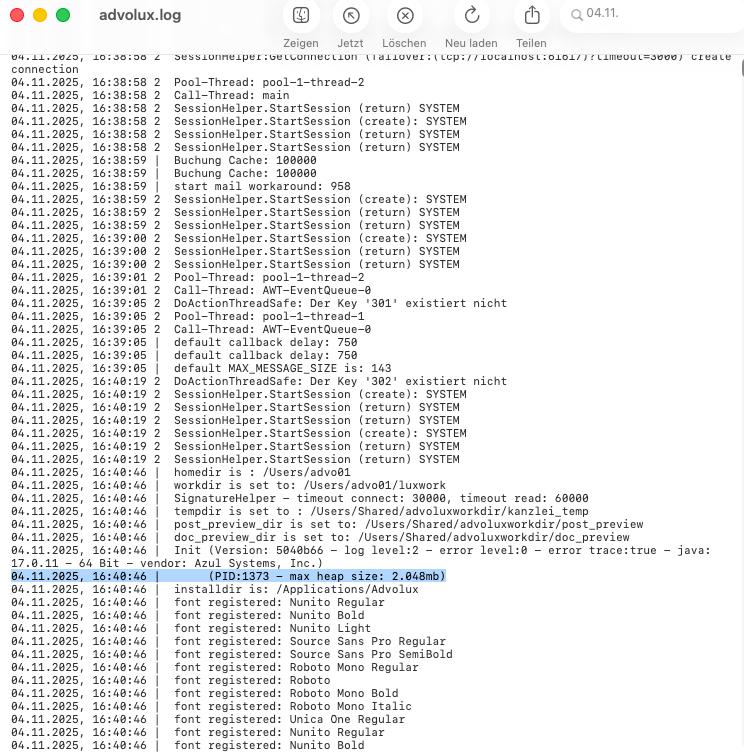
Task: Toggle the sidebar with the Zeigen icon
Action: (300, 16)
